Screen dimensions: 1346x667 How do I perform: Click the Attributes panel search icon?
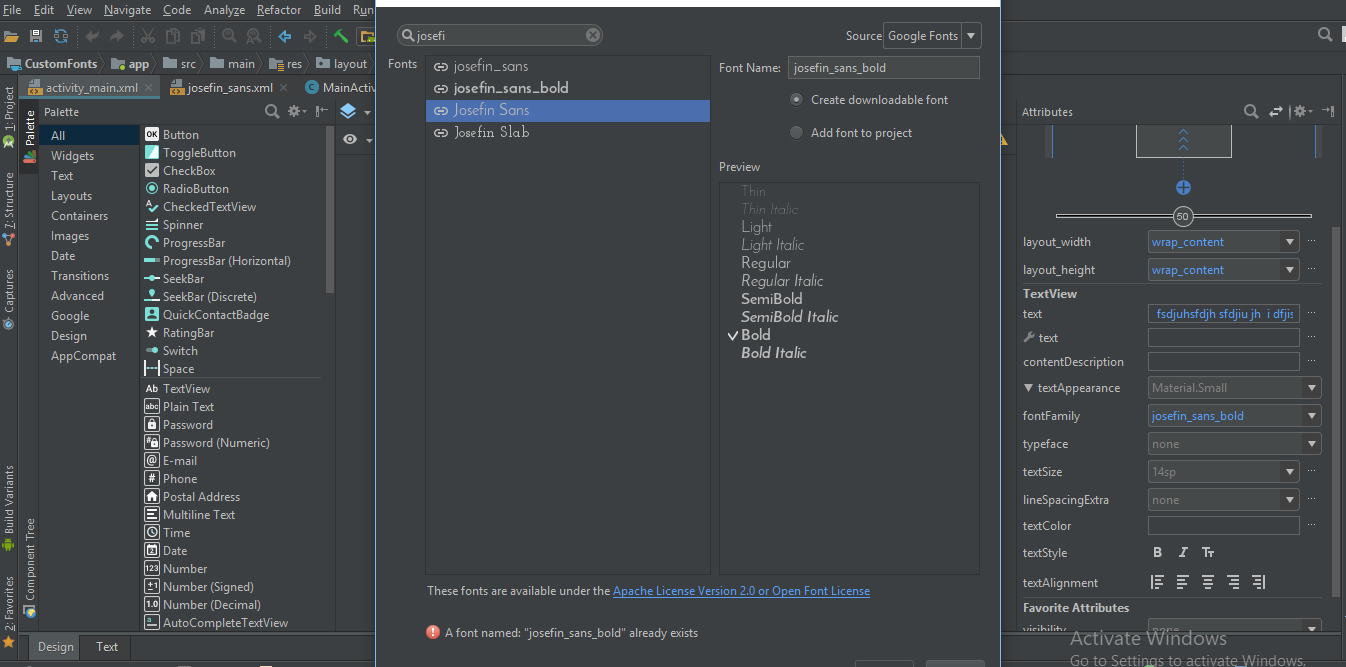tap(1251, 112)
